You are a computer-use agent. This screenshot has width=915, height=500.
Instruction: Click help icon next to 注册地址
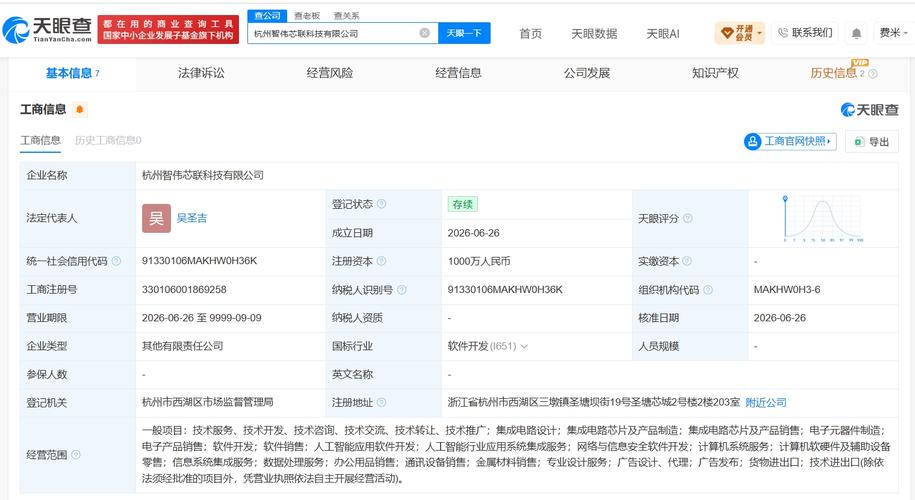381,402
